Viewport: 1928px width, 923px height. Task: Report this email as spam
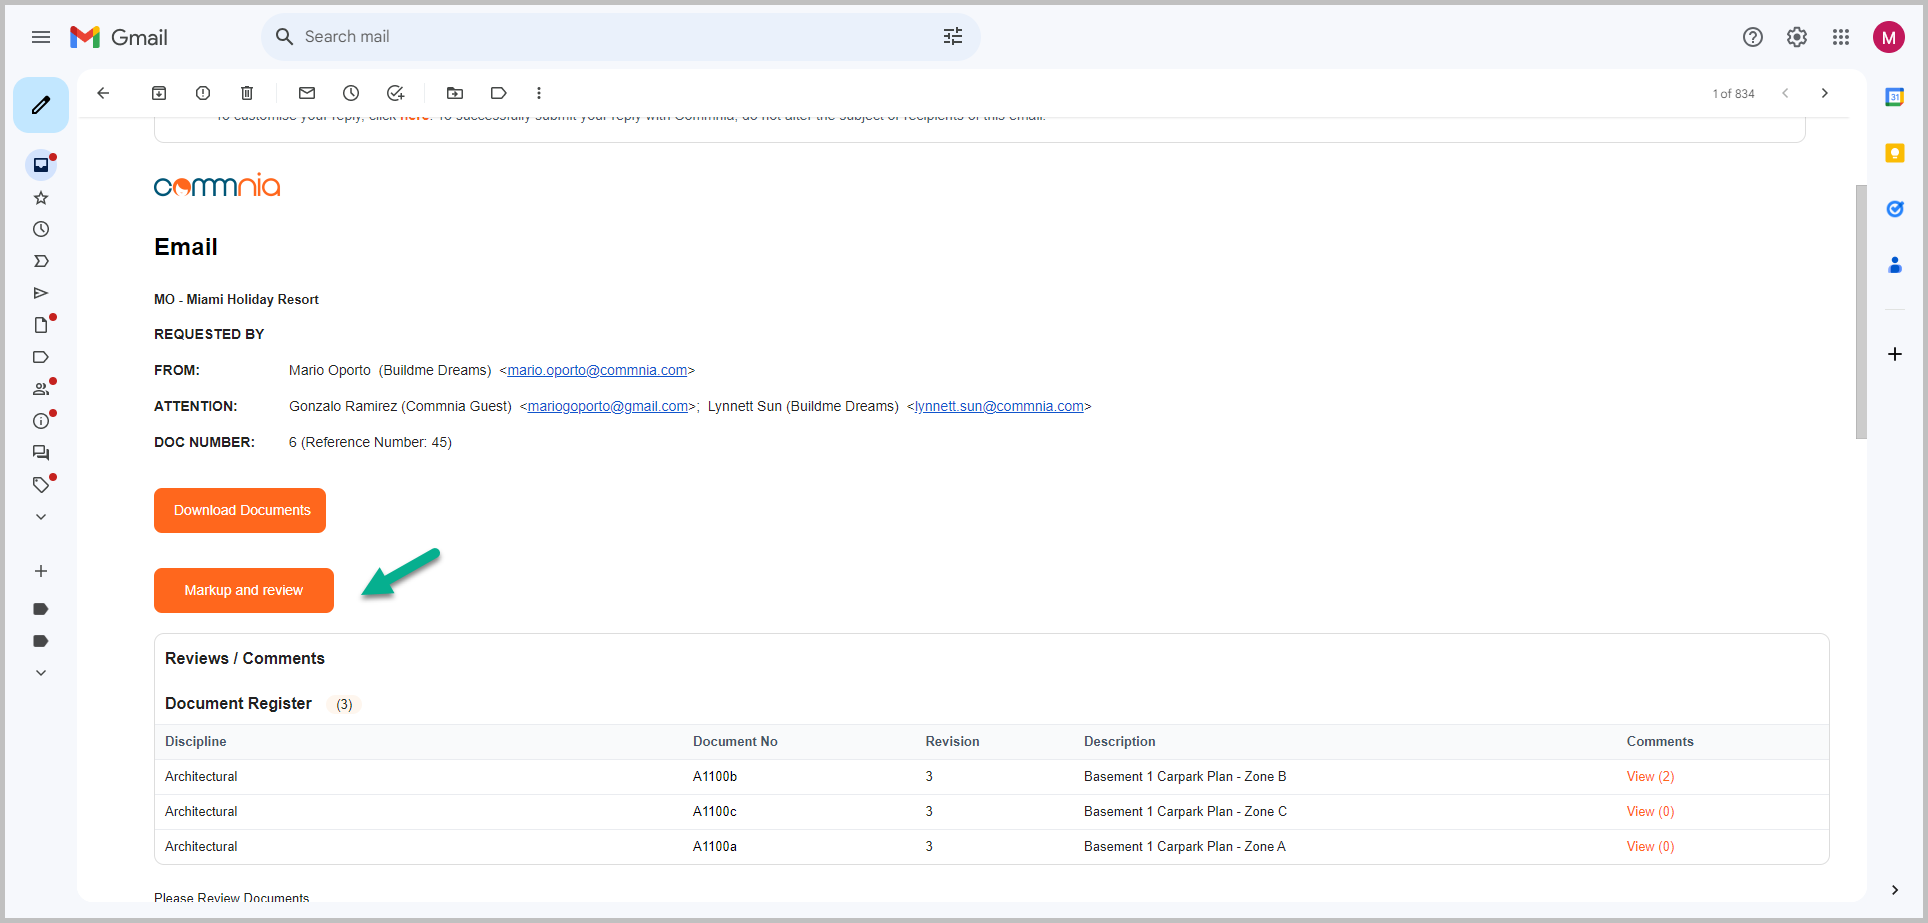(x=203, y=93)
